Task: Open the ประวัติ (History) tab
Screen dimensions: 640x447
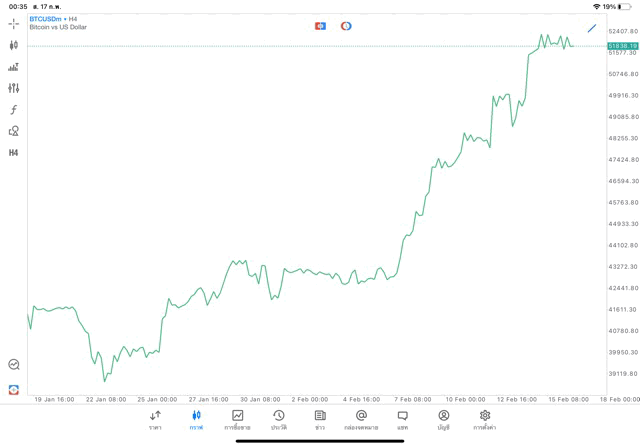Action: pyautogui.click(x=278, y=420)
